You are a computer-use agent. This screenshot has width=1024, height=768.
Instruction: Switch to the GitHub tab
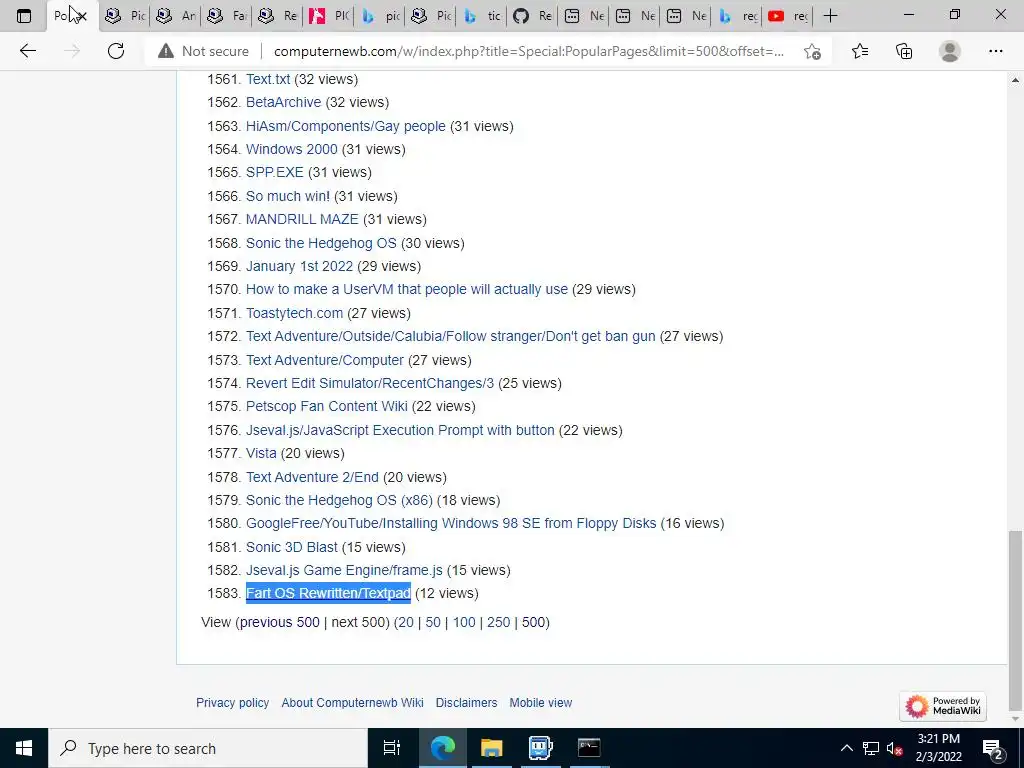point(531,16)
